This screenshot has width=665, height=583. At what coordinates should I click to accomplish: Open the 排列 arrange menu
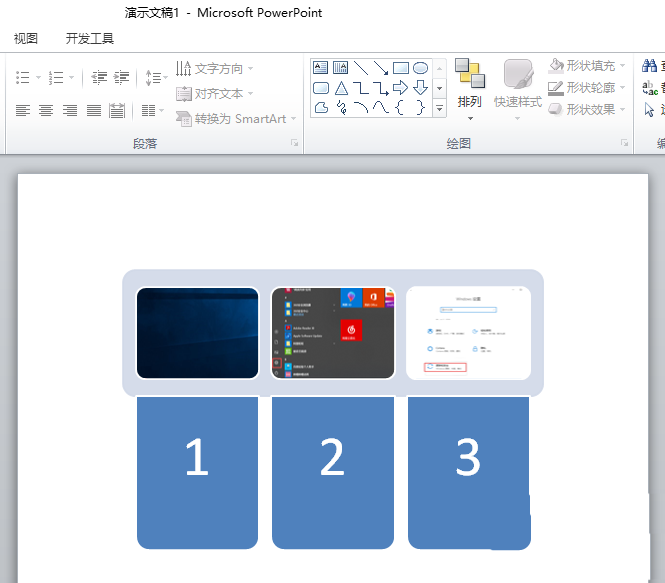(x=469, y=90)
